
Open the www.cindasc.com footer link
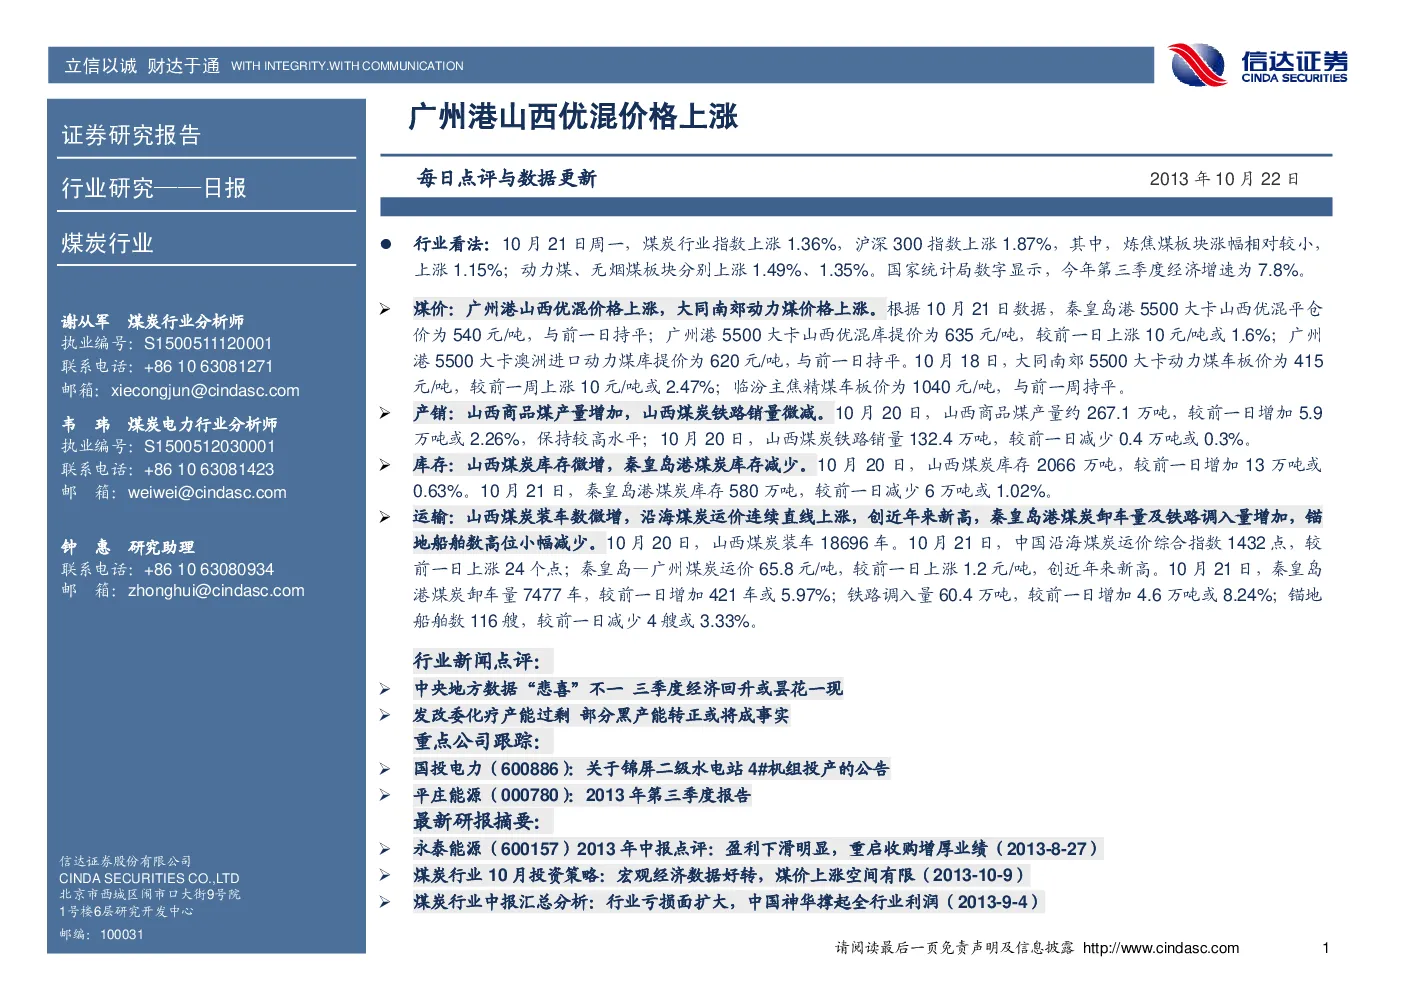(1161, 948)
